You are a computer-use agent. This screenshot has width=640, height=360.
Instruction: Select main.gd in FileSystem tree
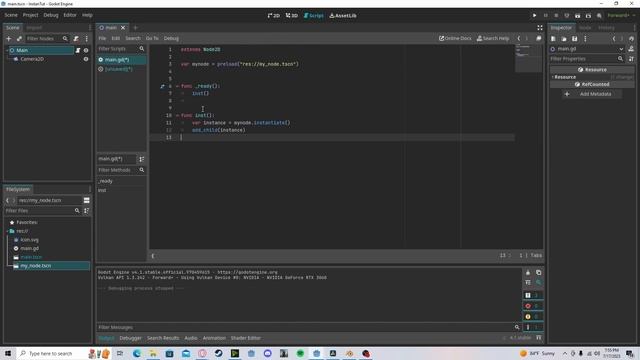[29, 248]
